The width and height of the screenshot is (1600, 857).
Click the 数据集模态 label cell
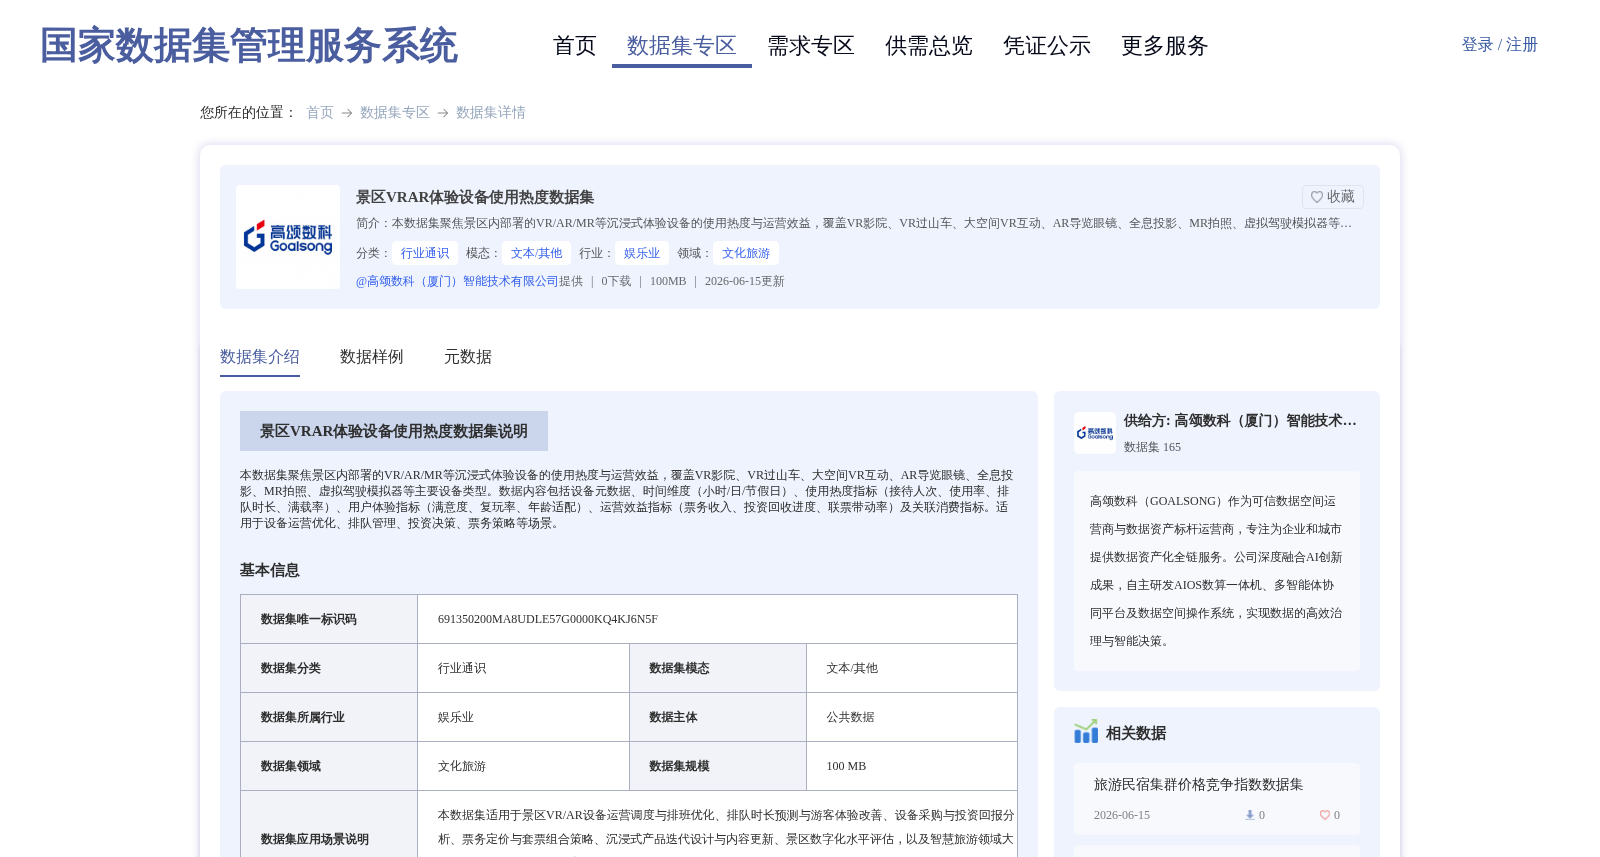(718, 668)
